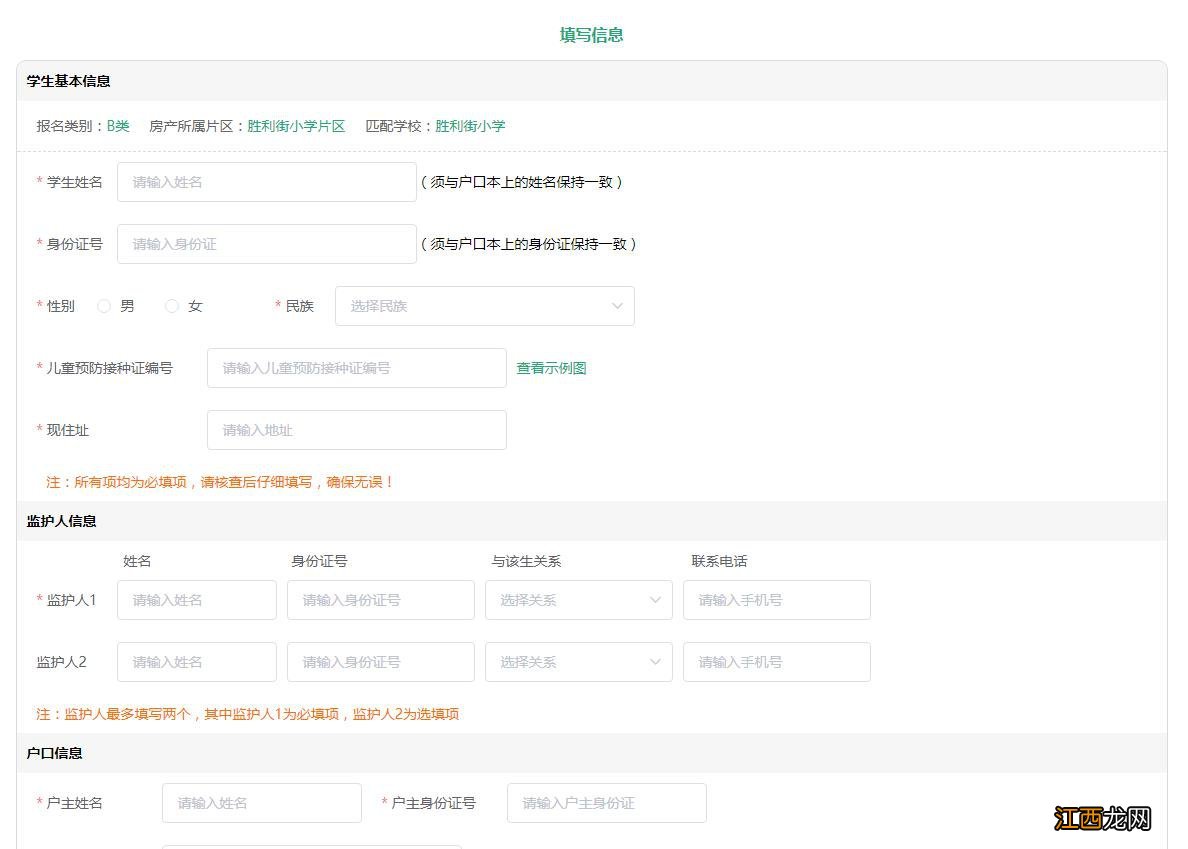This screenshot has height=849, width=1188.
Task: Click the 监护人信息 section header
Action: click(60, 521)
